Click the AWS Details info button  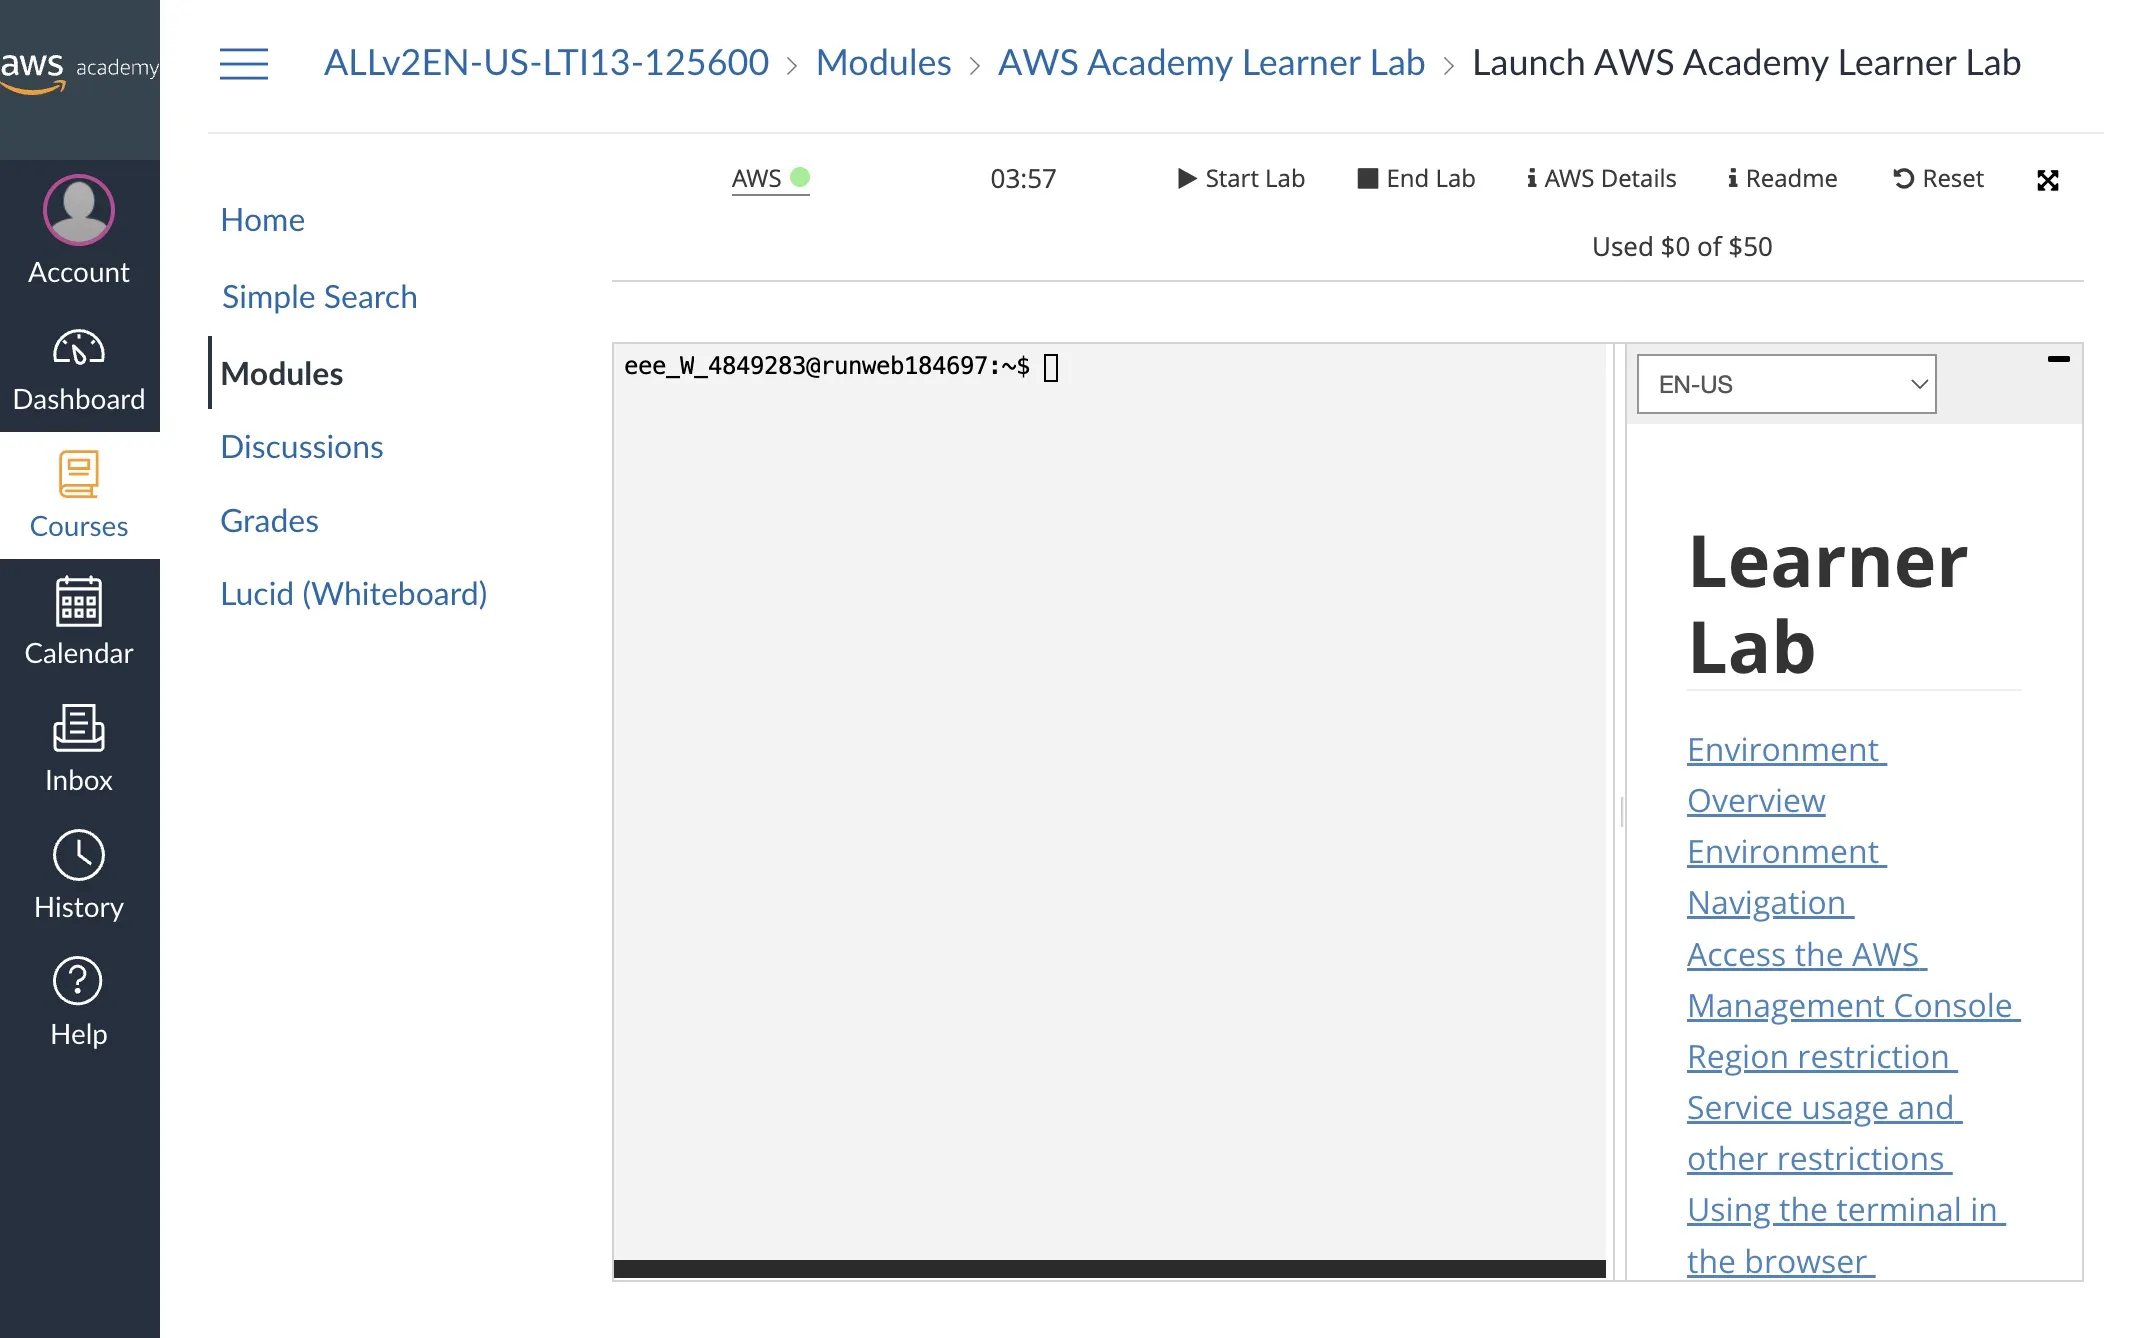[1601, 179]
